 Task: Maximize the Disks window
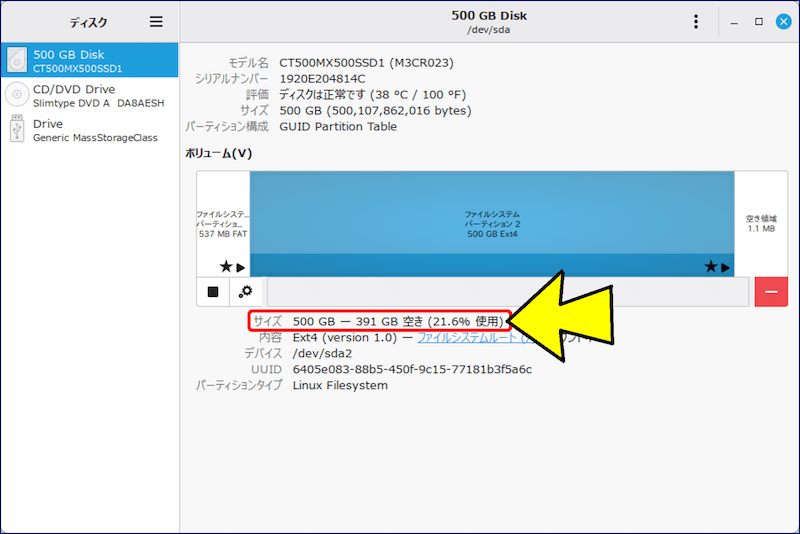coord(758,22)
